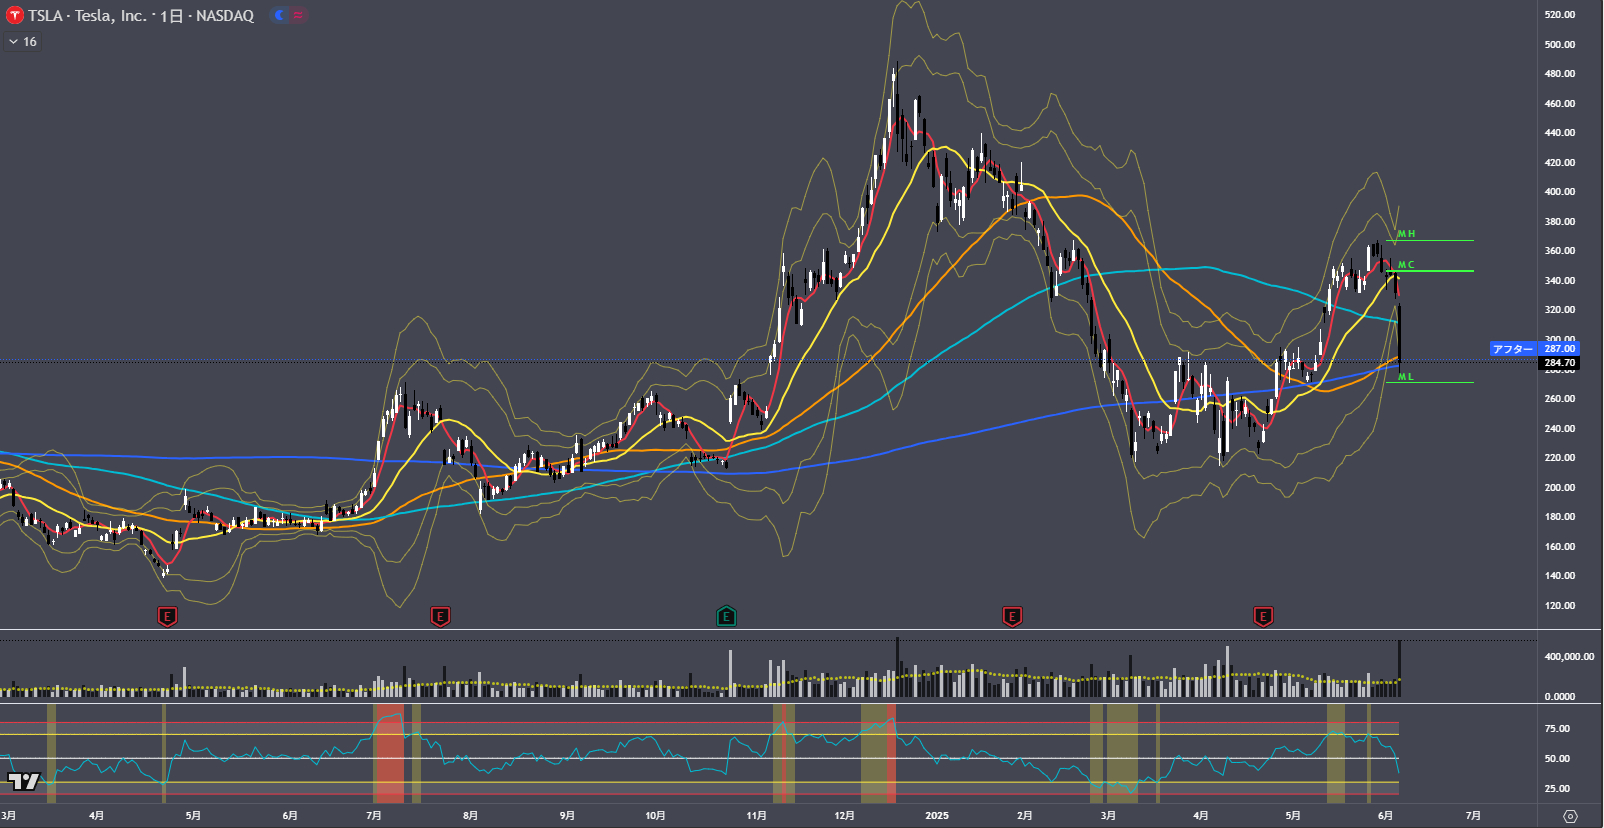Click the 25.00 oscillator scale value
The height and width of the screenshot is (828, 1604).
pyautogui.click(x=1557, y=789)
